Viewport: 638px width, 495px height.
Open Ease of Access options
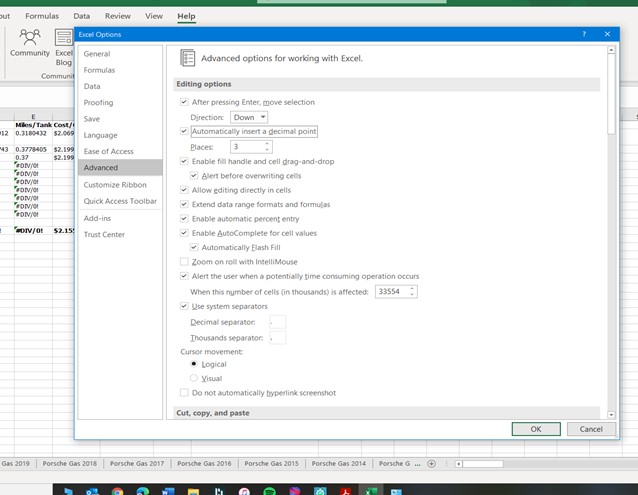[120, 151]
